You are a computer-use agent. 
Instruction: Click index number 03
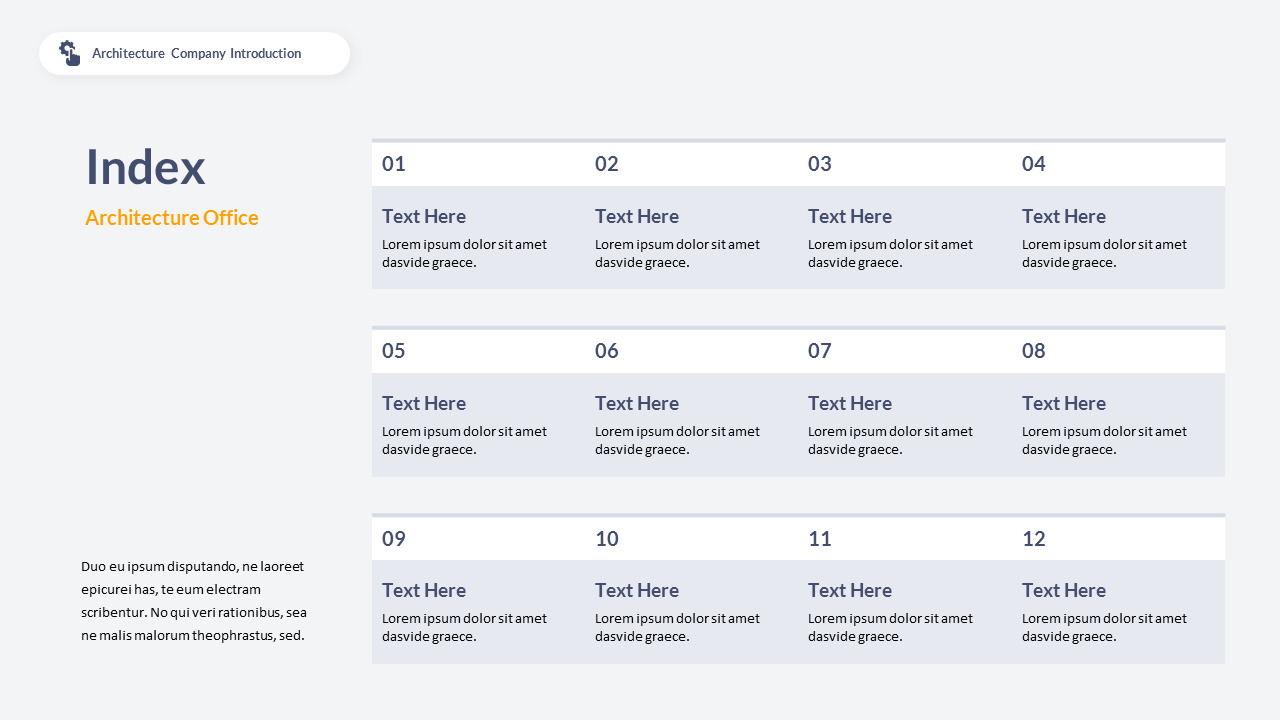pos(820,164)
